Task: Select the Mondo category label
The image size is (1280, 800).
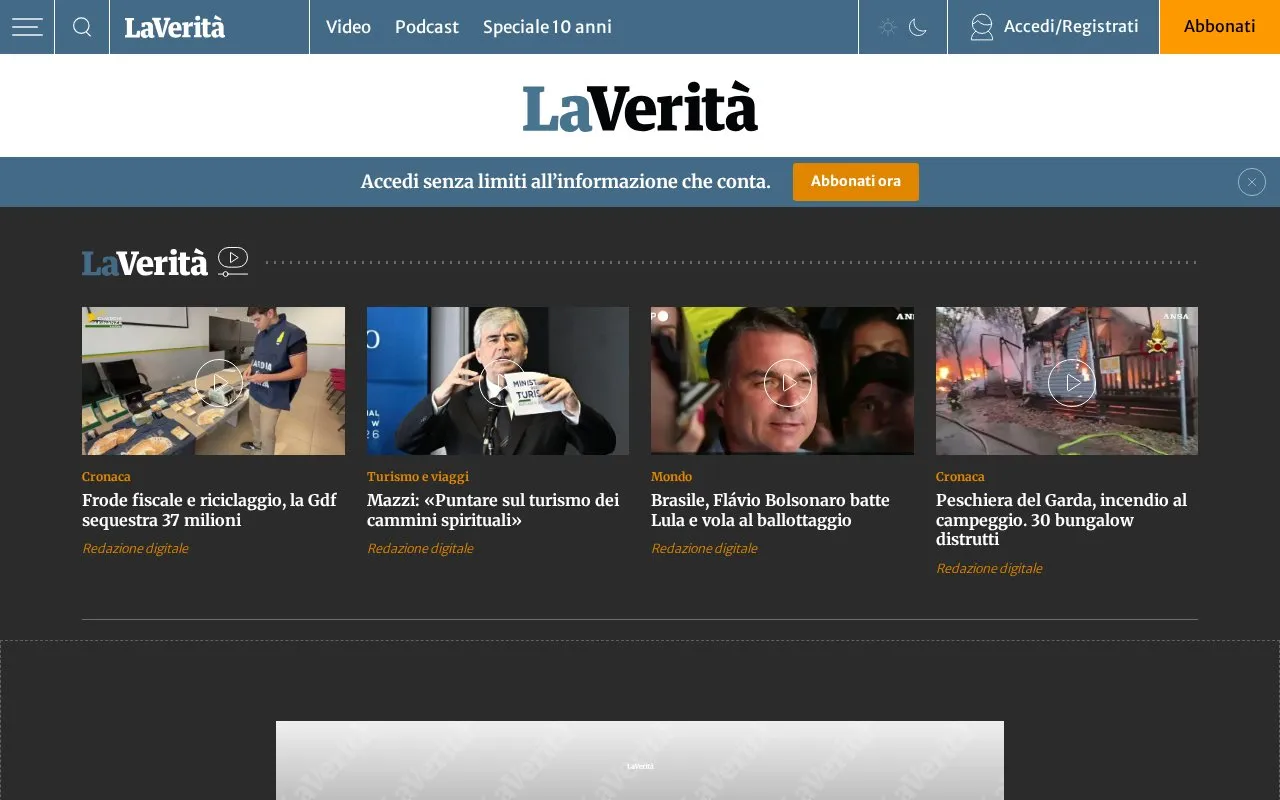Action: (x=671, y=477)
